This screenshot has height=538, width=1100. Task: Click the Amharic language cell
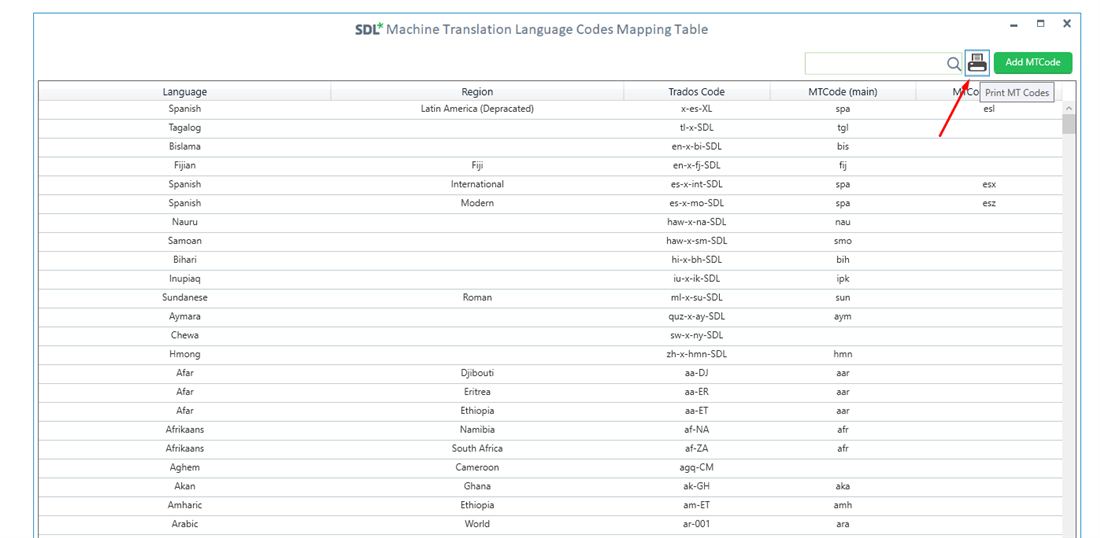(185, 505)
